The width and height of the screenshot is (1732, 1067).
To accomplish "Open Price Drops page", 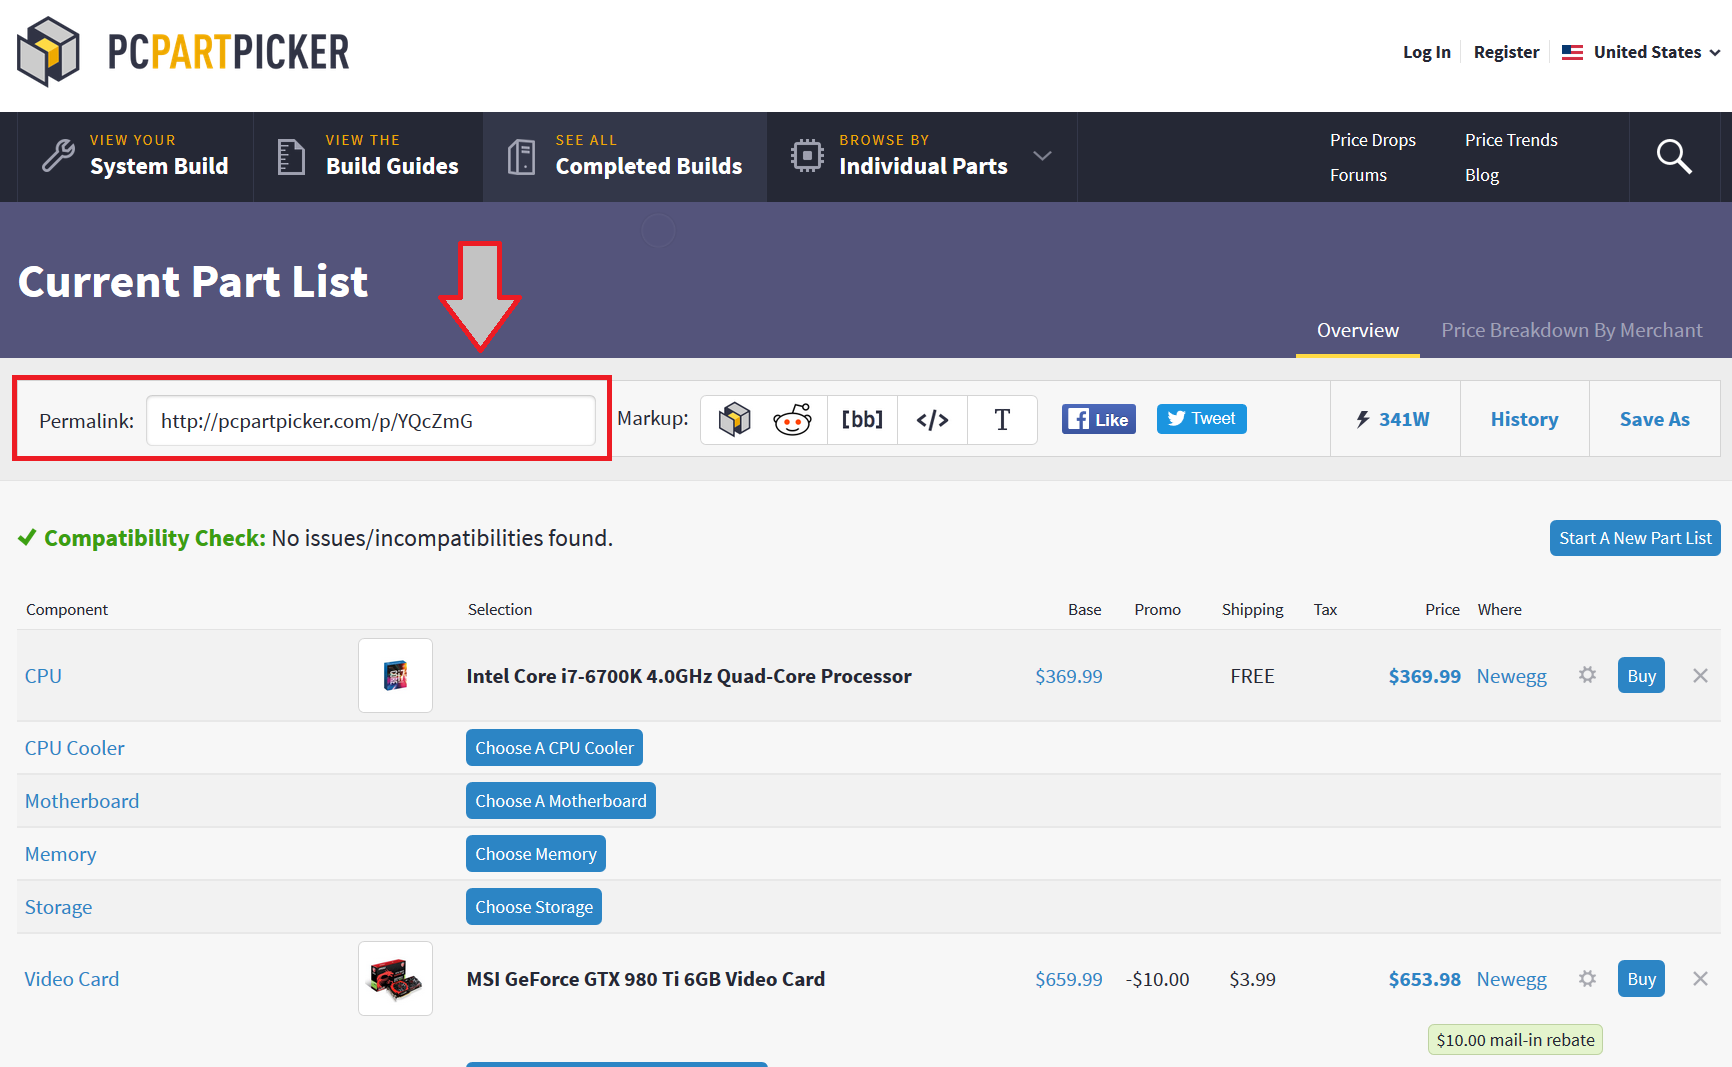I will [x=1373, y=140].
